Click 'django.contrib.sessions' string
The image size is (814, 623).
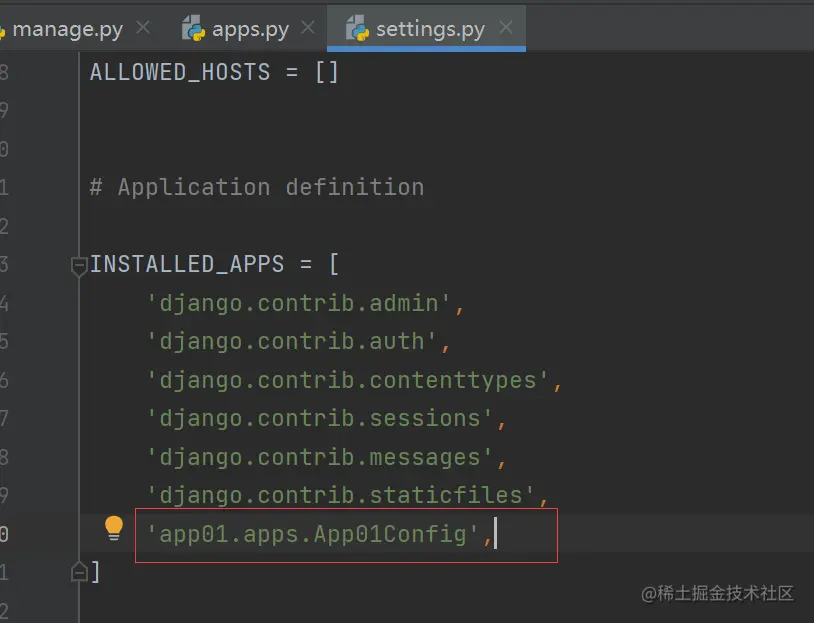click(x=320, y=418)
